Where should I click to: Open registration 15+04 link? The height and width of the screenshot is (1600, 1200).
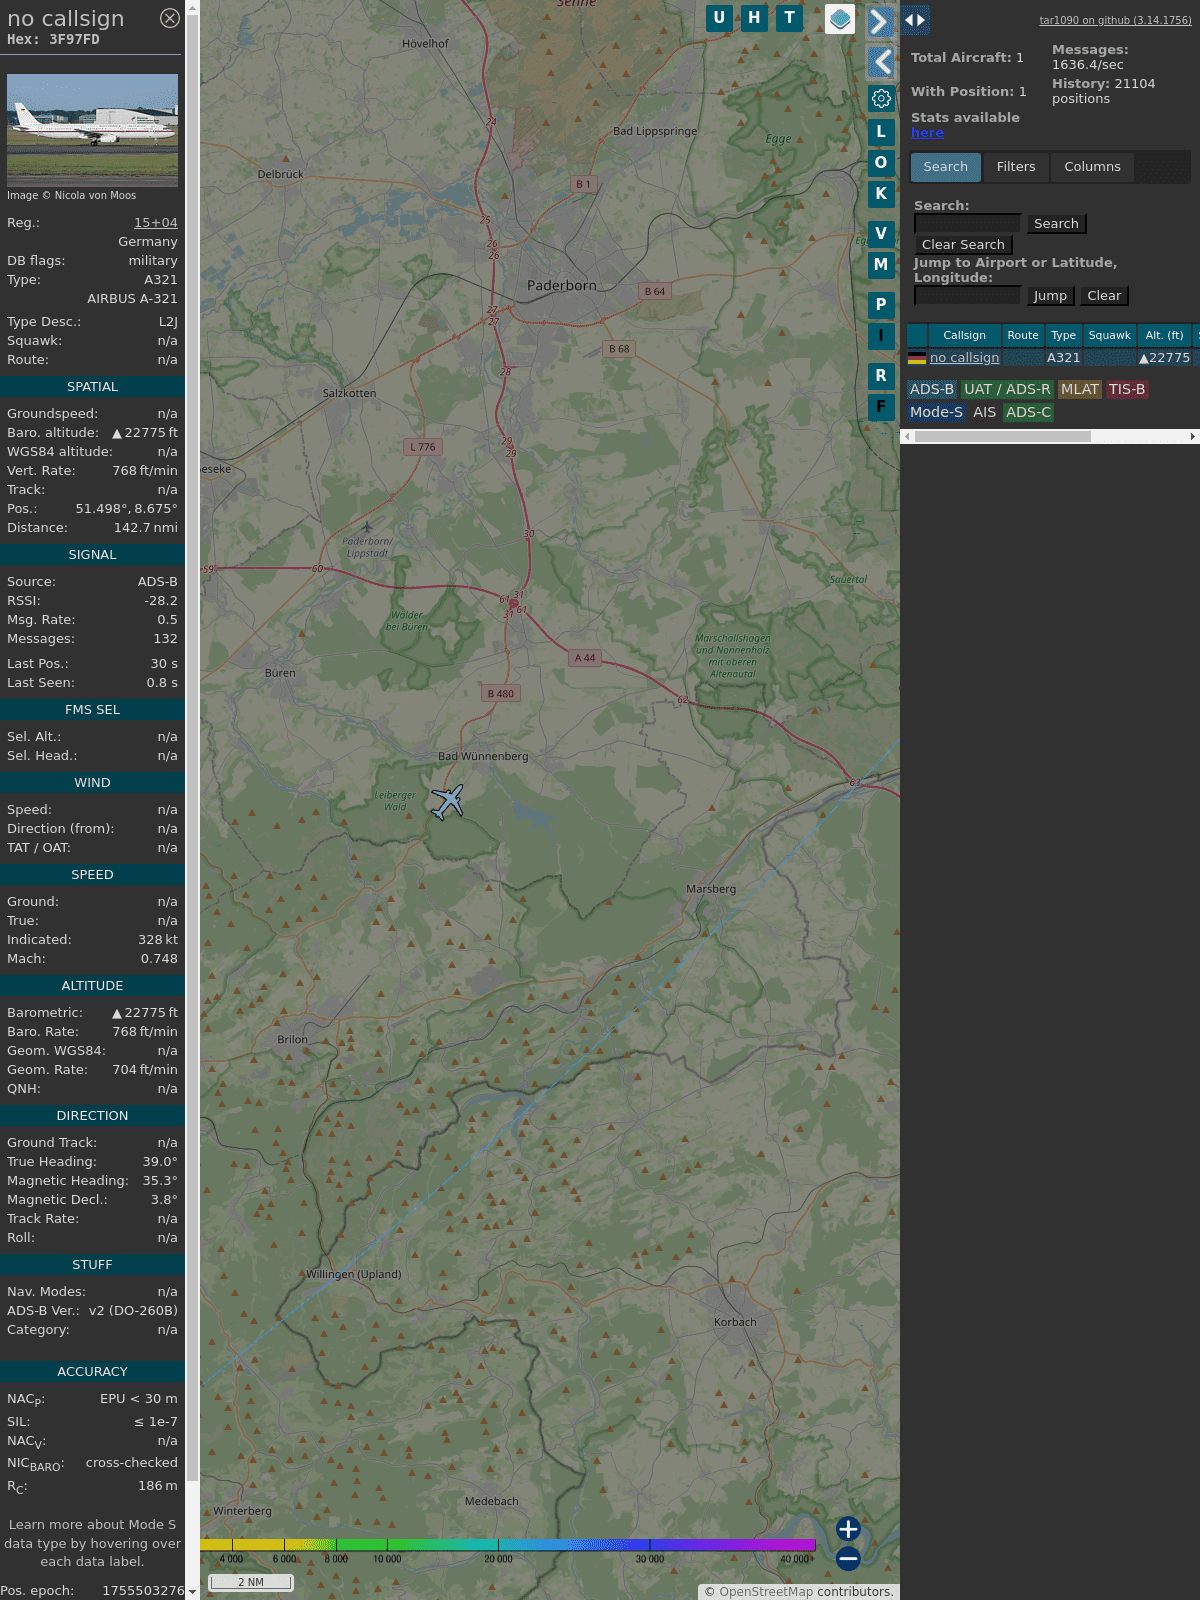pyautogui.click(x=156, y=223)
